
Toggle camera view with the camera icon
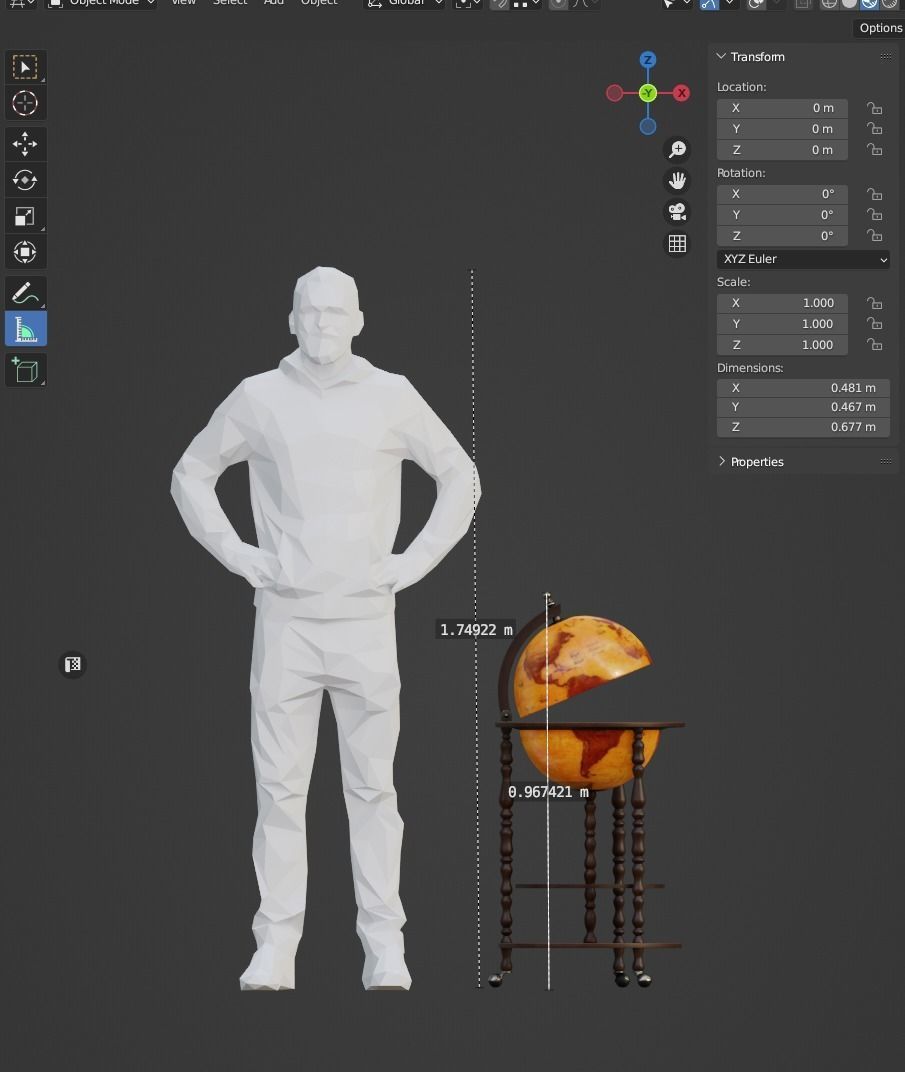677,212
